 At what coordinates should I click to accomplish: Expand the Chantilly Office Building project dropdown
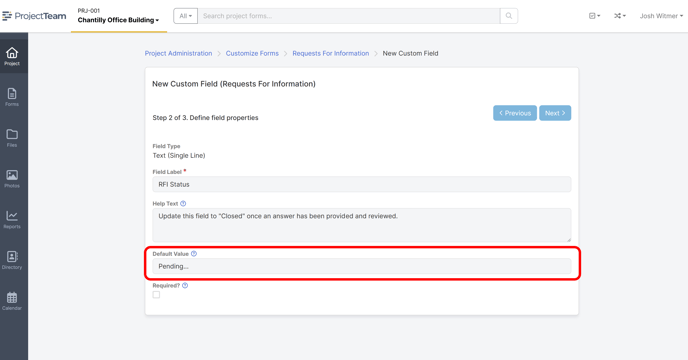coord(118,20)
